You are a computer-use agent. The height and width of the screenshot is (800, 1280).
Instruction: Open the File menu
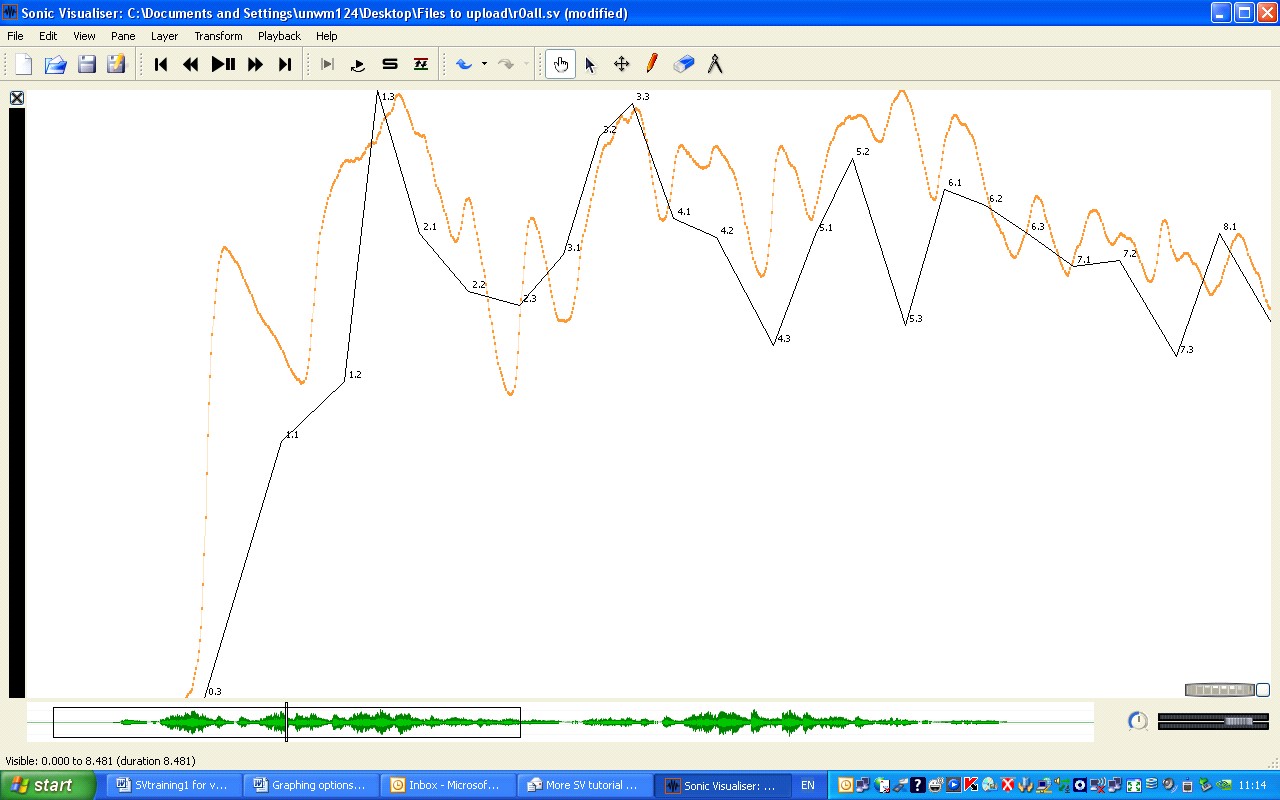coord(15,36)
